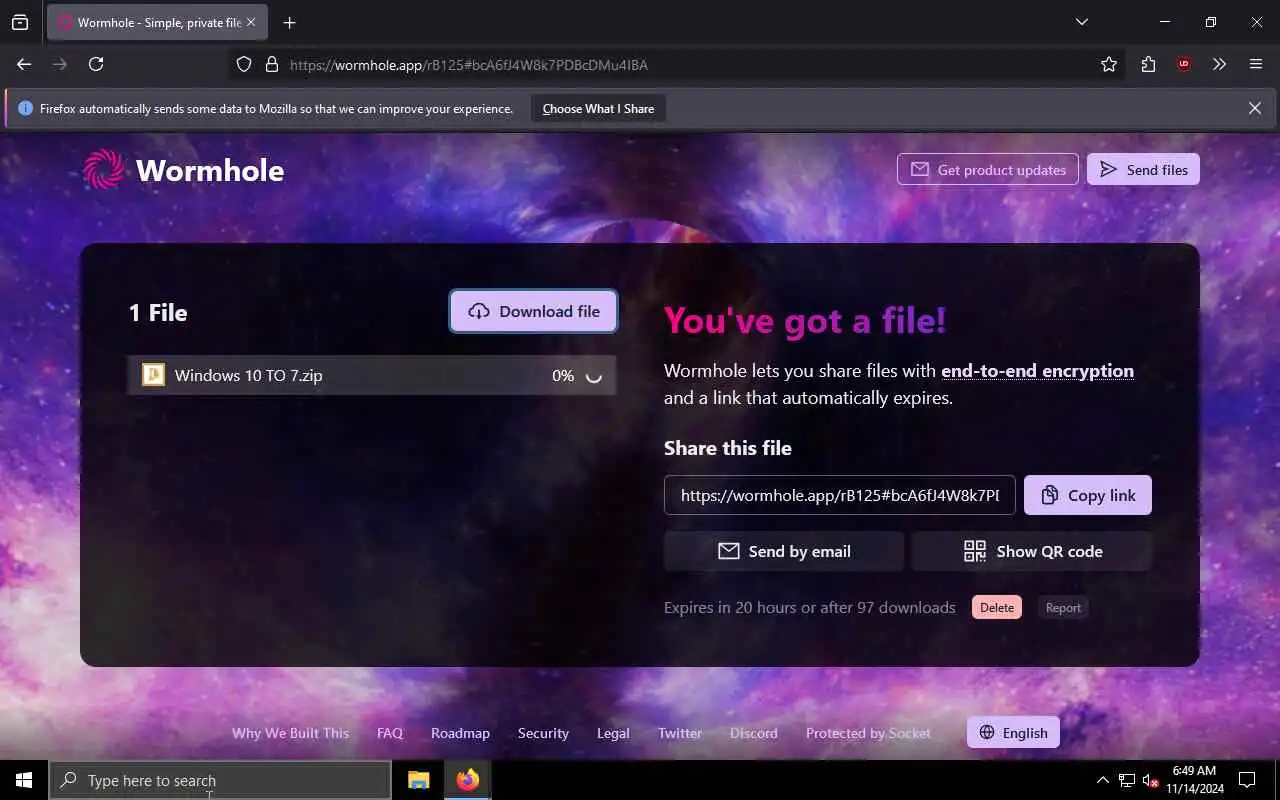Click the zip file type icon

click(x=153, y=375)
